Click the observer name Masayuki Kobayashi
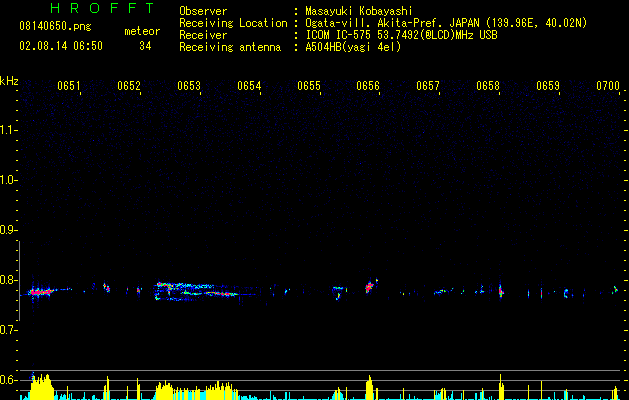The image size is (629, 400). tap(359, 11)
